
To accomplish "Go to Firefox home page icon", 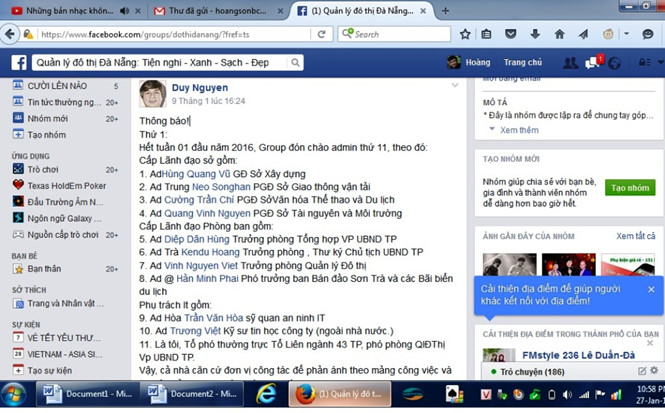I will click(559, 34).
